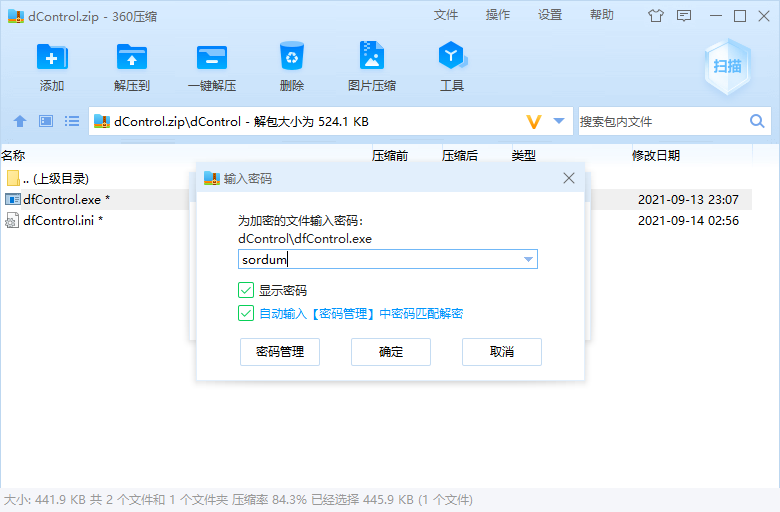Open the feedback message icon in the title bar
Screen dimensions: 780x512
(x=684, y=16)
